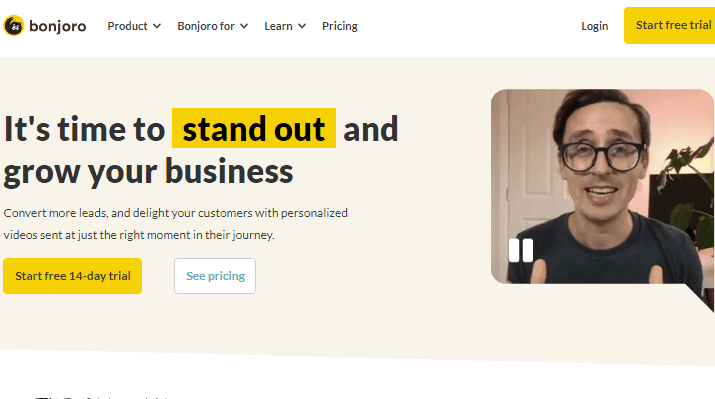
Task: Open the Bonjoro for menu label
Action: (x=206, y=26)
